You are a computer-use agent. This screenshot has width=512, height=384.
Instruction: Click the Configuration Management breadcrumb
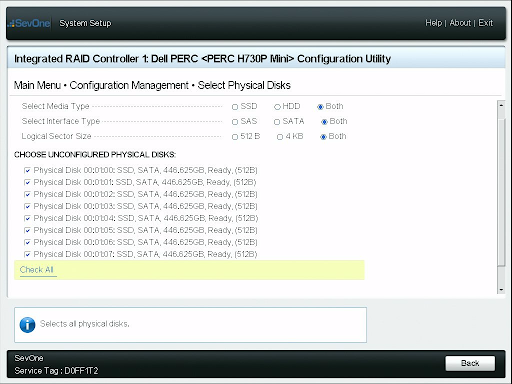(129, 85)
